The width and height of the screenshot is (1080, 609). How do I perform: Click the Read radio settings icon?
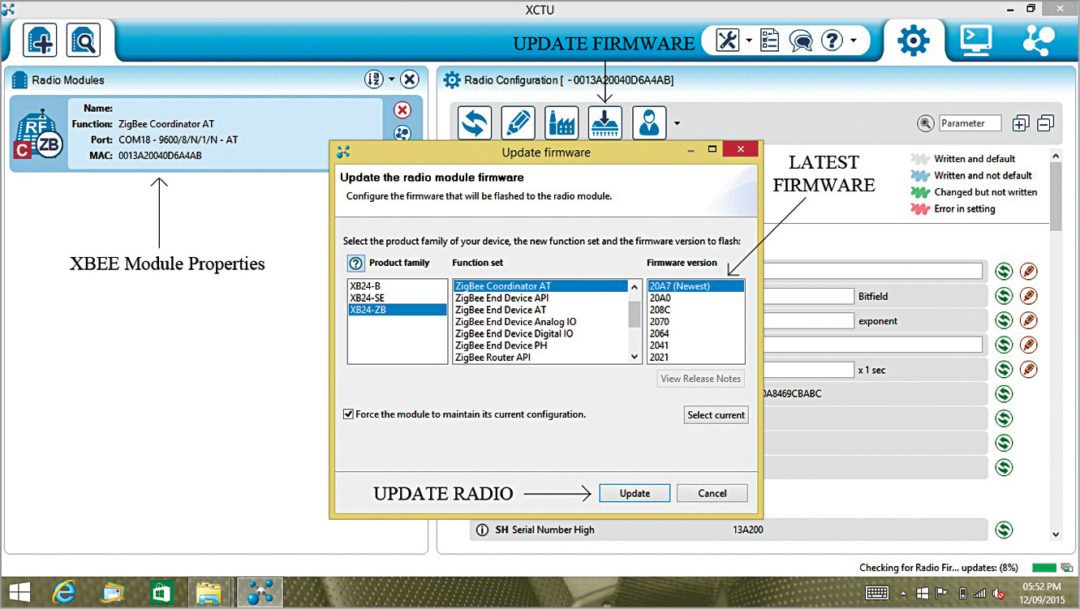[474, 123]
